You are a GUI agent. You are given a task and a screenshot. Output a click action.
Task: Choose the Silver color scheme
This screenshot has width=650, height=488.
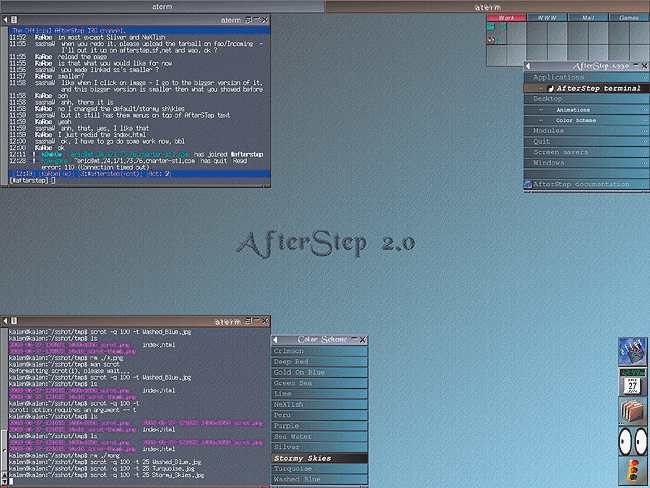tap(320, 447)
